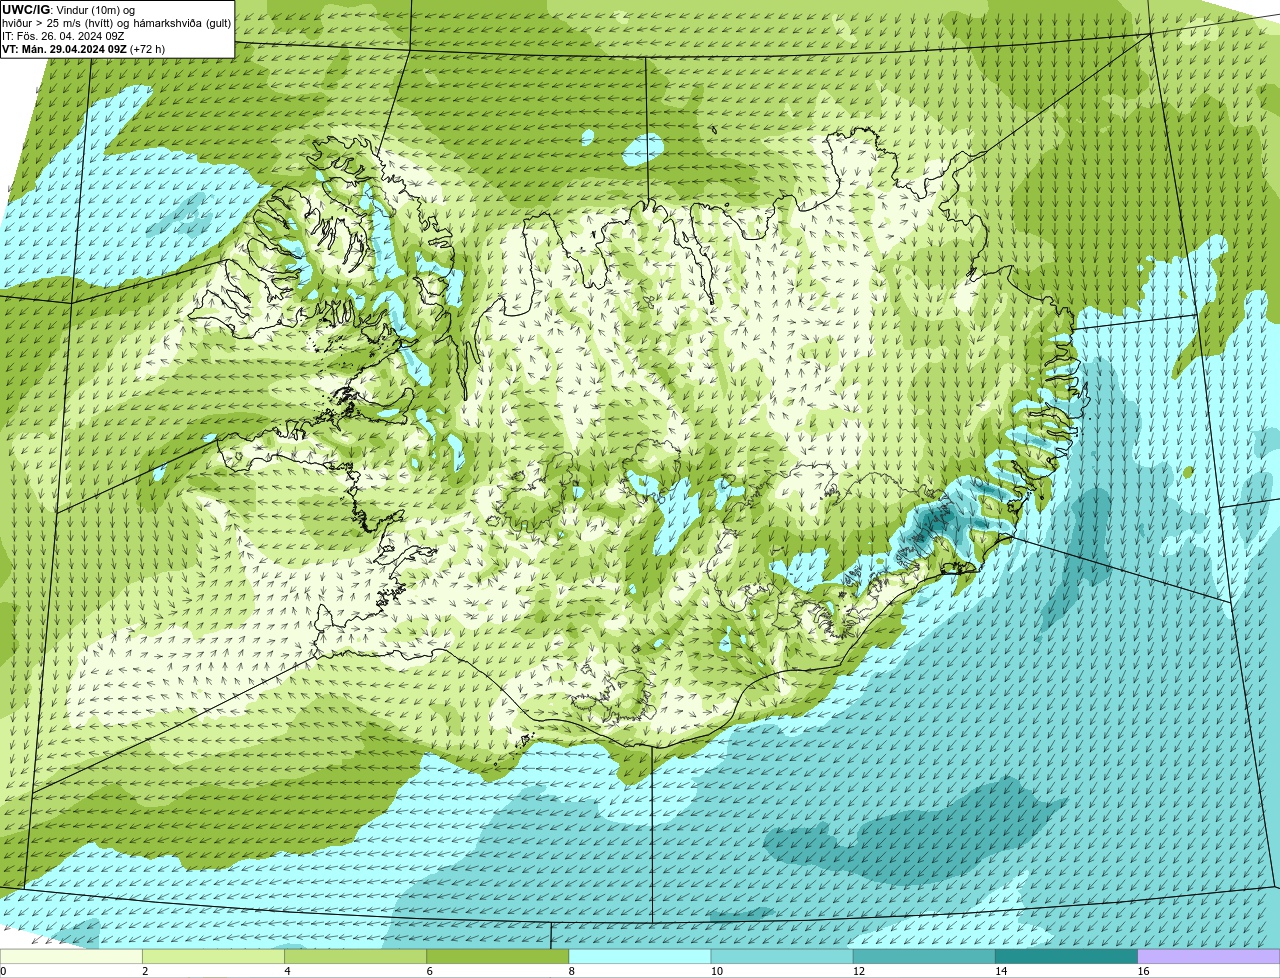The image size is (1280, 978).
Task: Click the "UWC/IG: Vindur (10m) og" title line
Action: 69,10
